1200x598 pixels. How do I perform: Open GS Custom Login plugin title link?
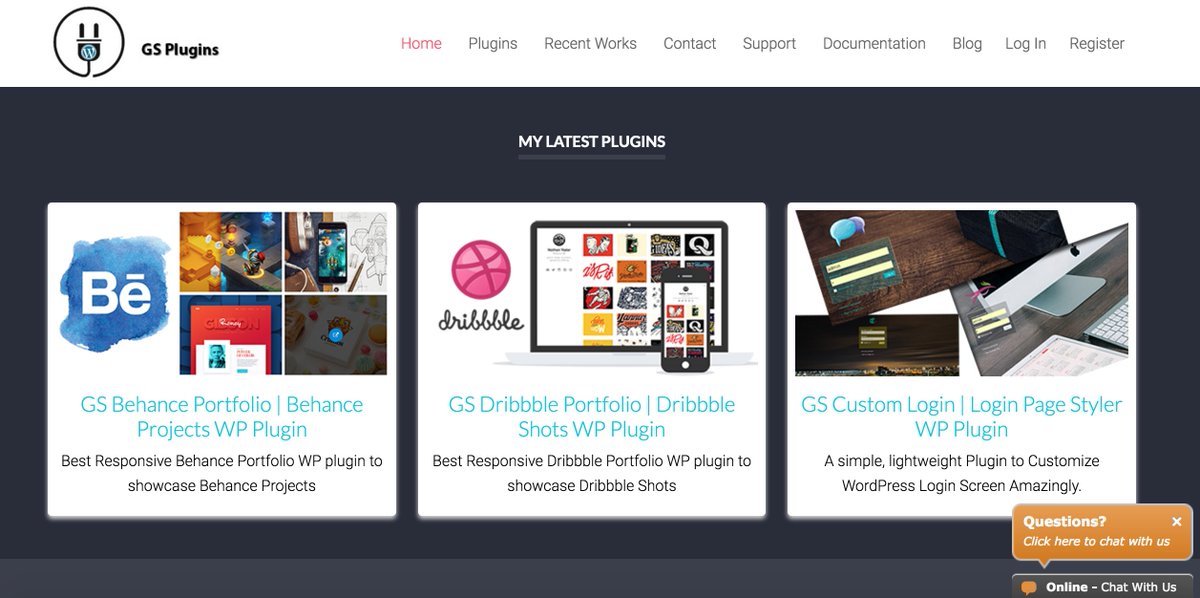[962, 417]
